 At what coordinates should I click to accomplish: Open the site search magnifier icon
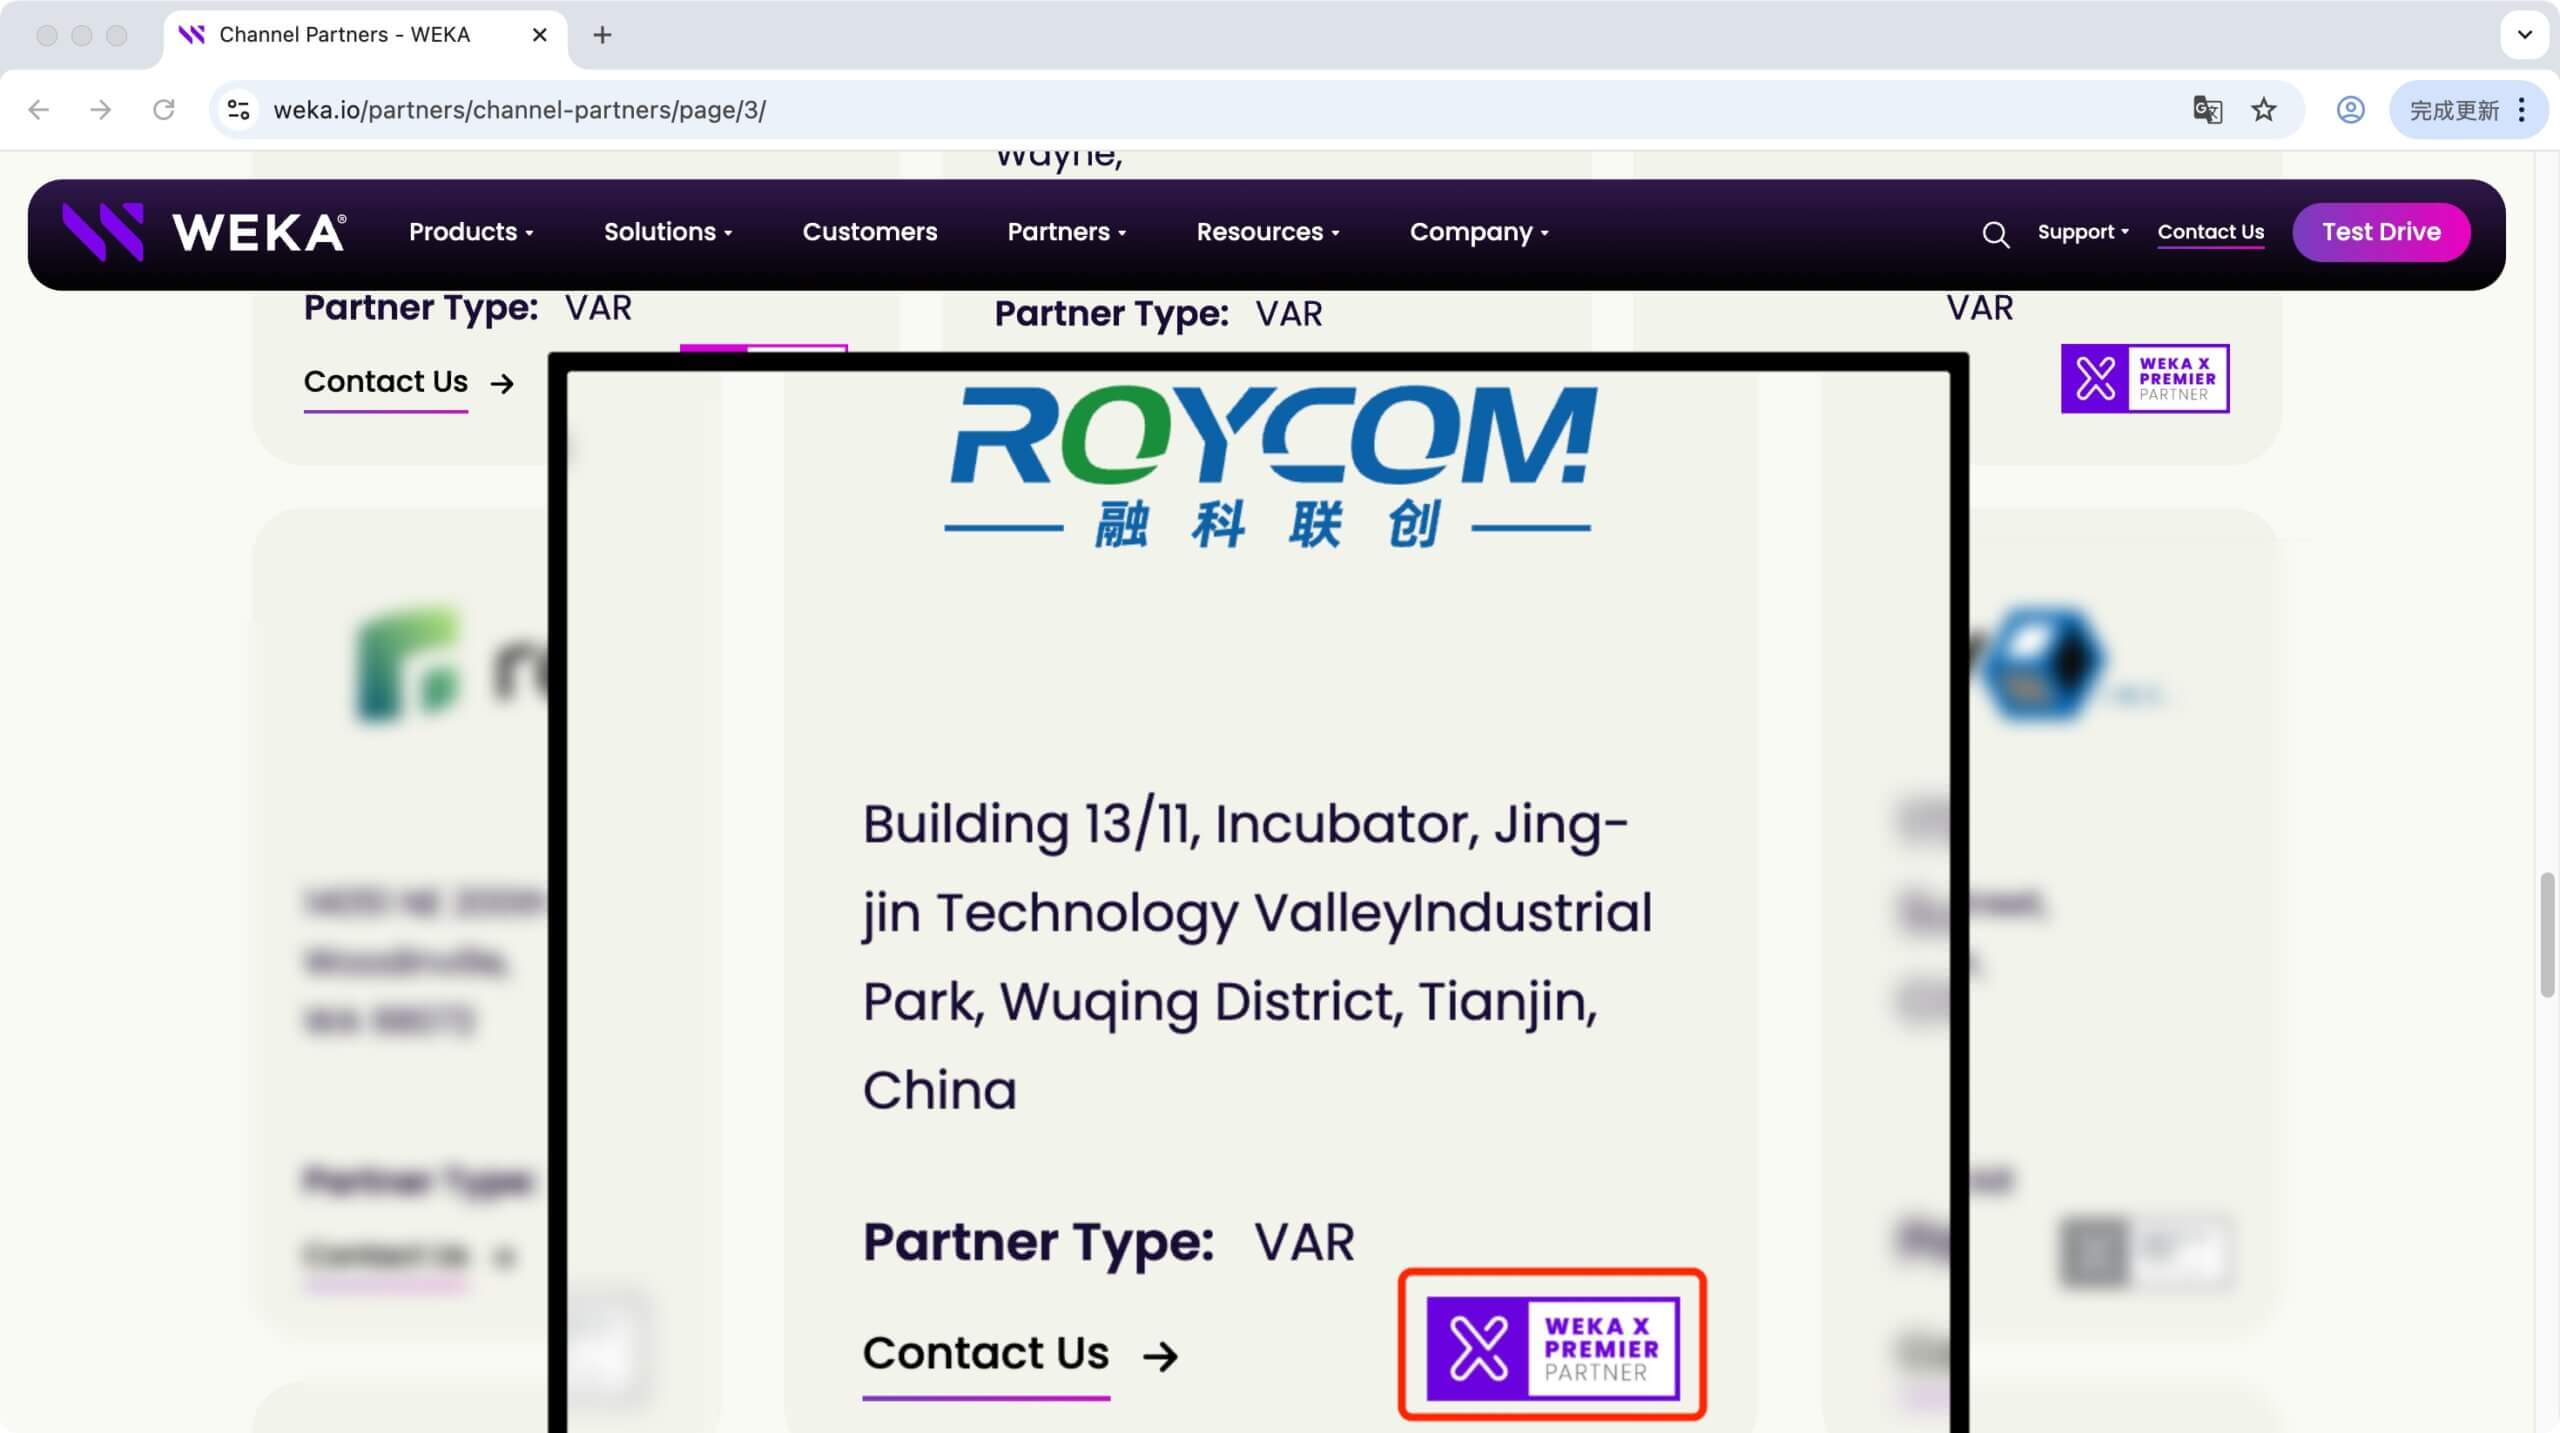point(1995,234)
